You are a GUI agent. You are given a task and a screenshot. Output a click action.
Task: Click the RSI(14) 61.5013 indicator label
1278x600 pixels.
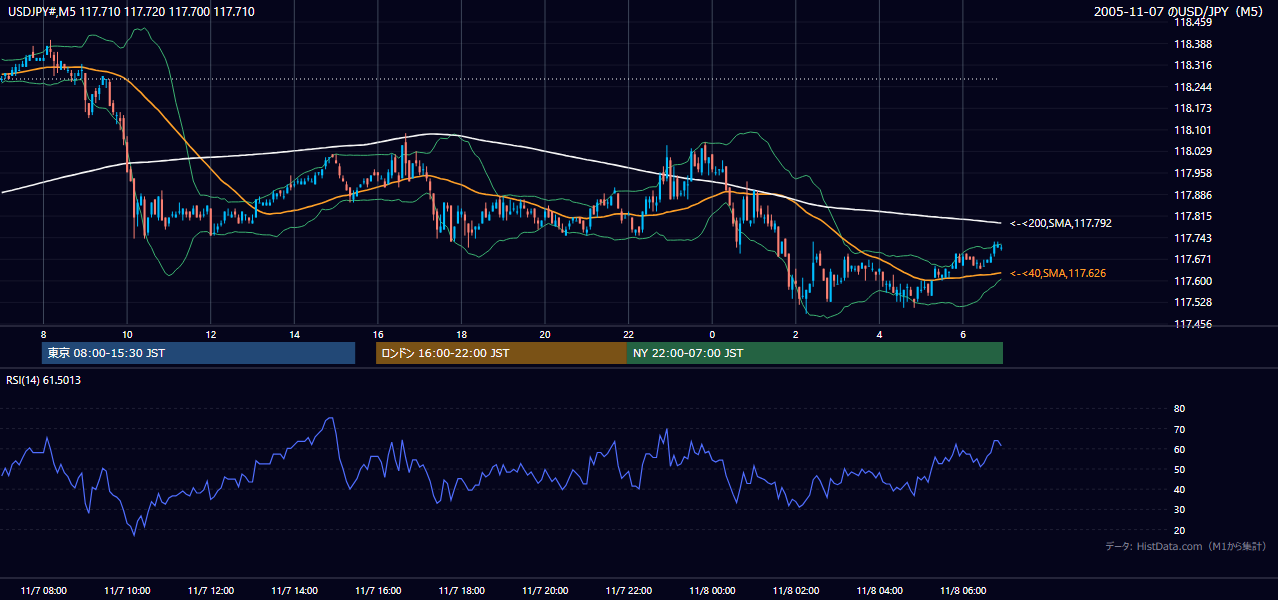(43, 380)
